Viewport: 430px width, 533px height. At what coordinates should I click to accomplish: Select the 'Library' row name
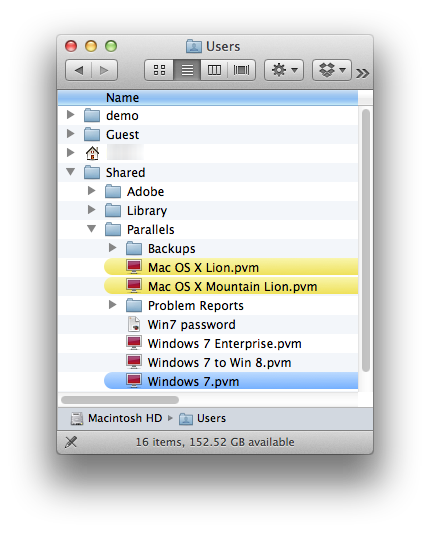tap(147, 211)
